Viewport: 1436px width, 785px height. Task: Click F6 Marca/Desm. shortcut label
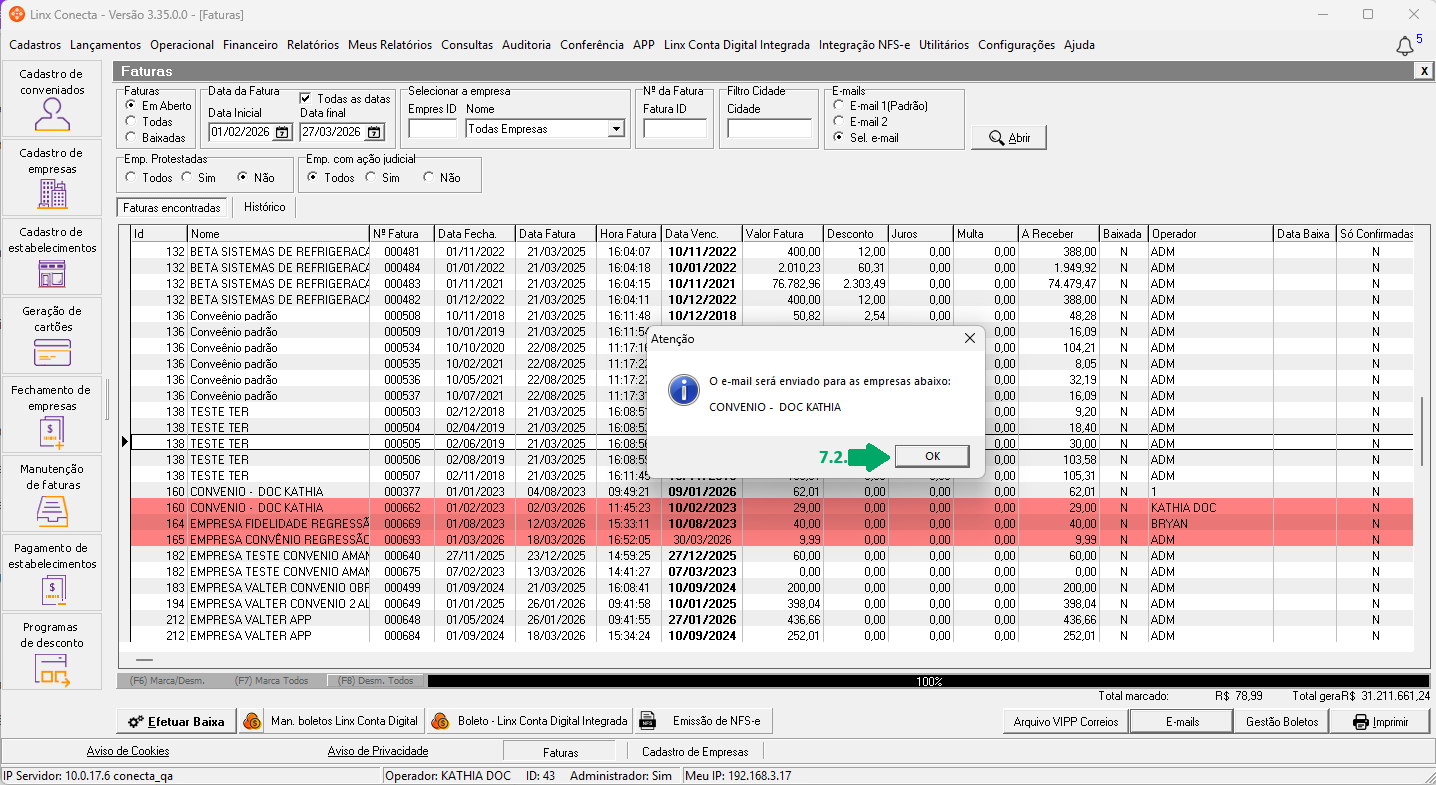(x=167, y=681)
